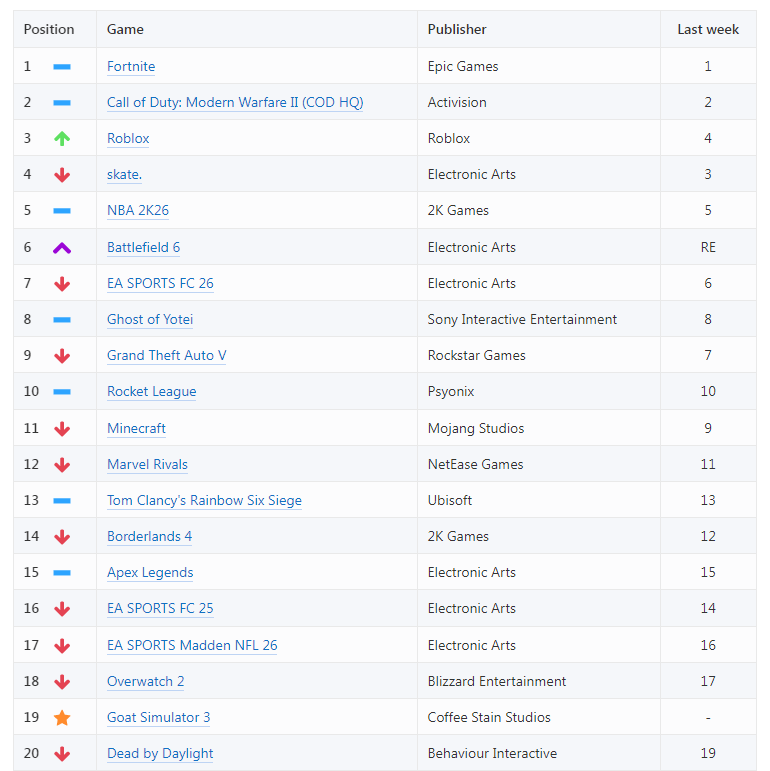Image resolution: width=770 pixels, height=771 pixels.
Task: Click the Last week column header
Action: pyautogui.click(x=708, y=30)
